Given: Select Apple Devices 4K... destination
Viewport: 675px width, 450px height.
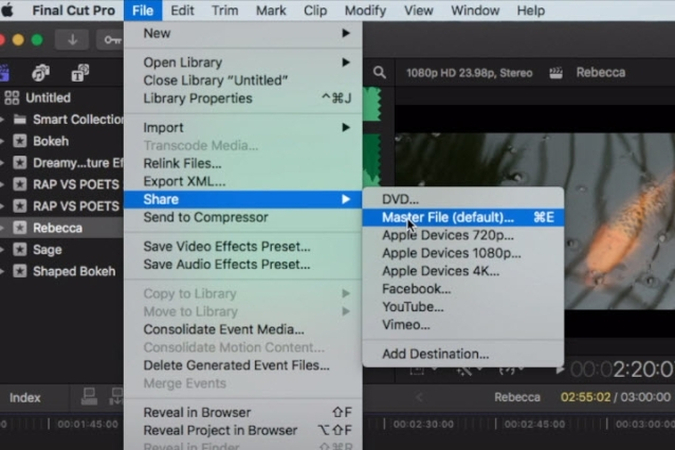Looking at the screenshot, I should [x=463, y=271].
